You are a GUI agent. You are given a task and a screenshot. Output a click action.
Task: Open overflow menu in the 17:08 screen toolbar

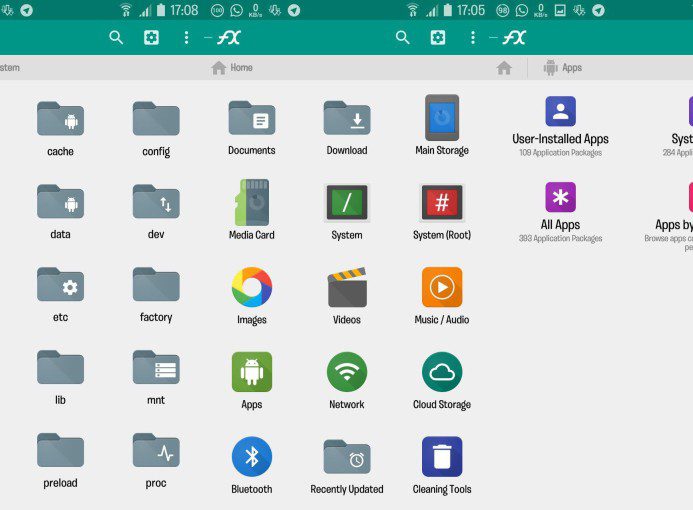coord(186,38)
